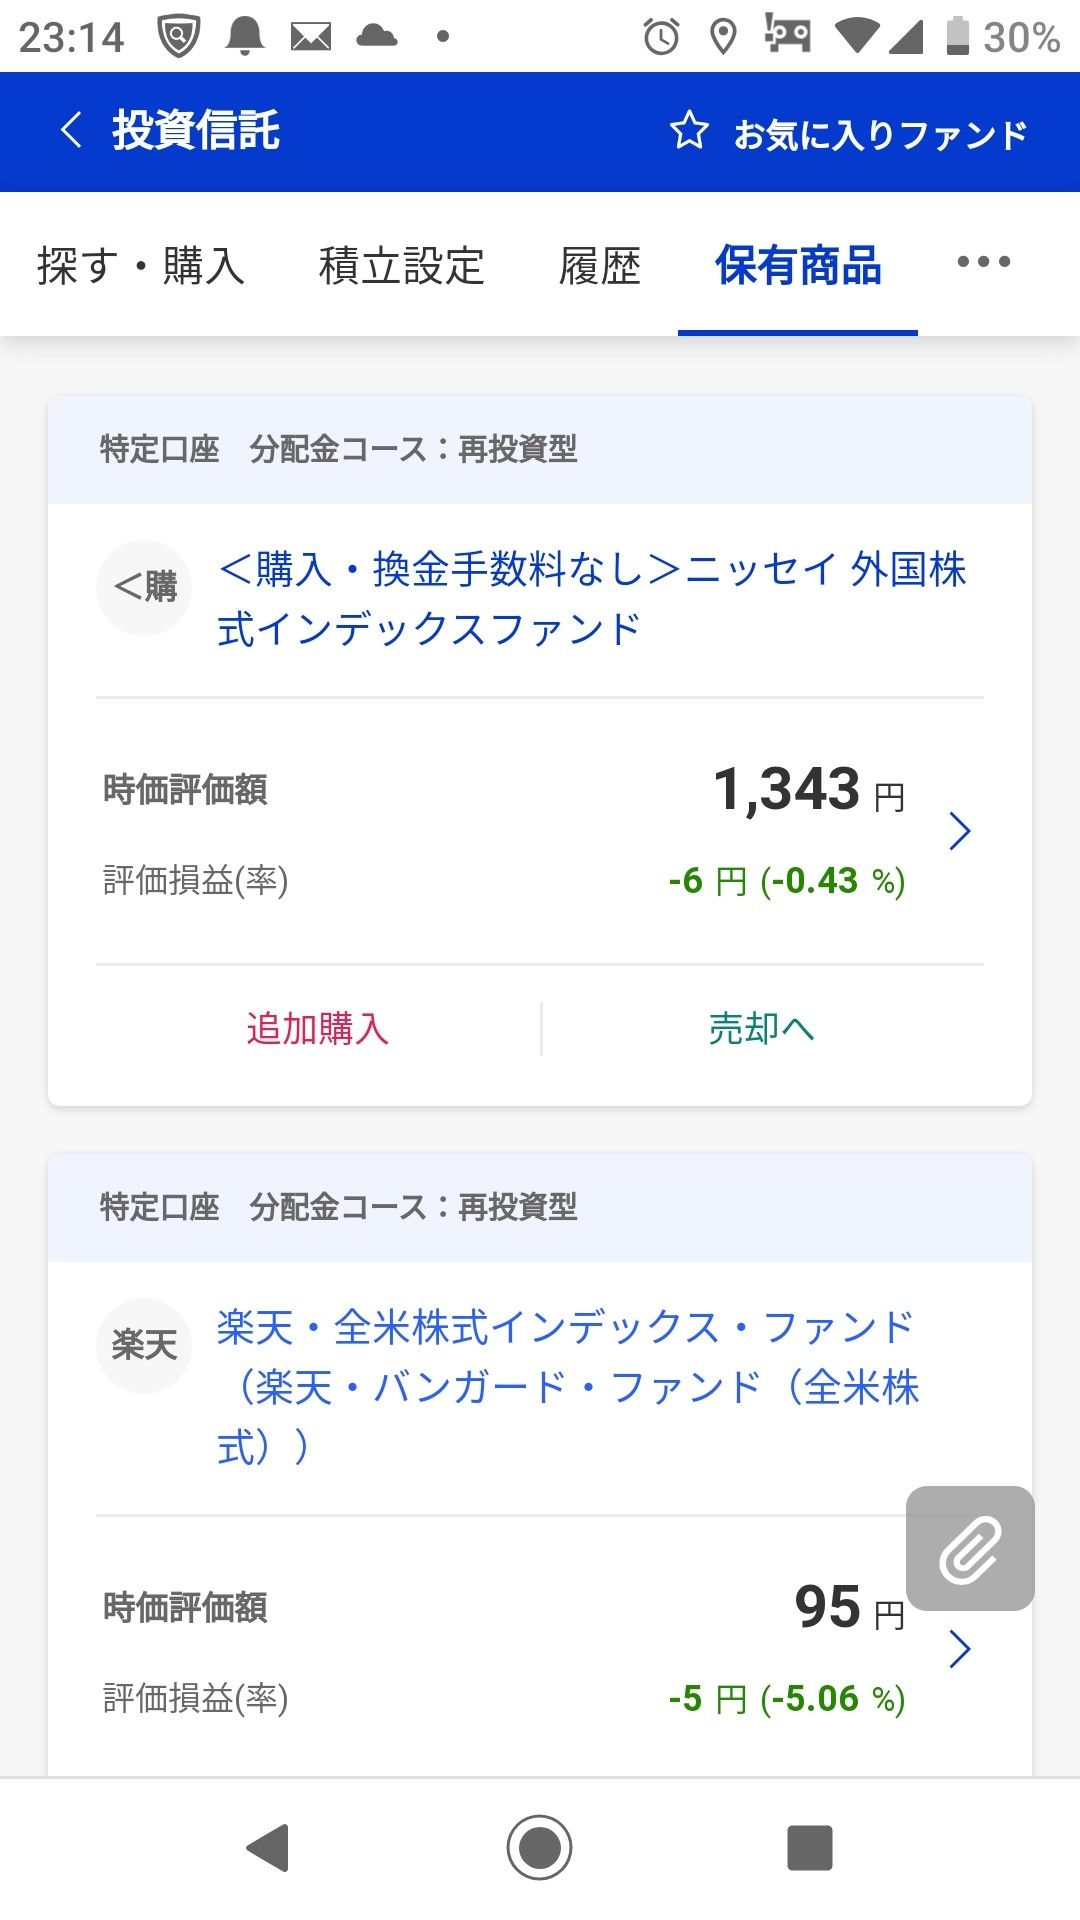Tap the floating paperclip attachment button
1080x1920 pixels.
click(x=969, y=1548)
